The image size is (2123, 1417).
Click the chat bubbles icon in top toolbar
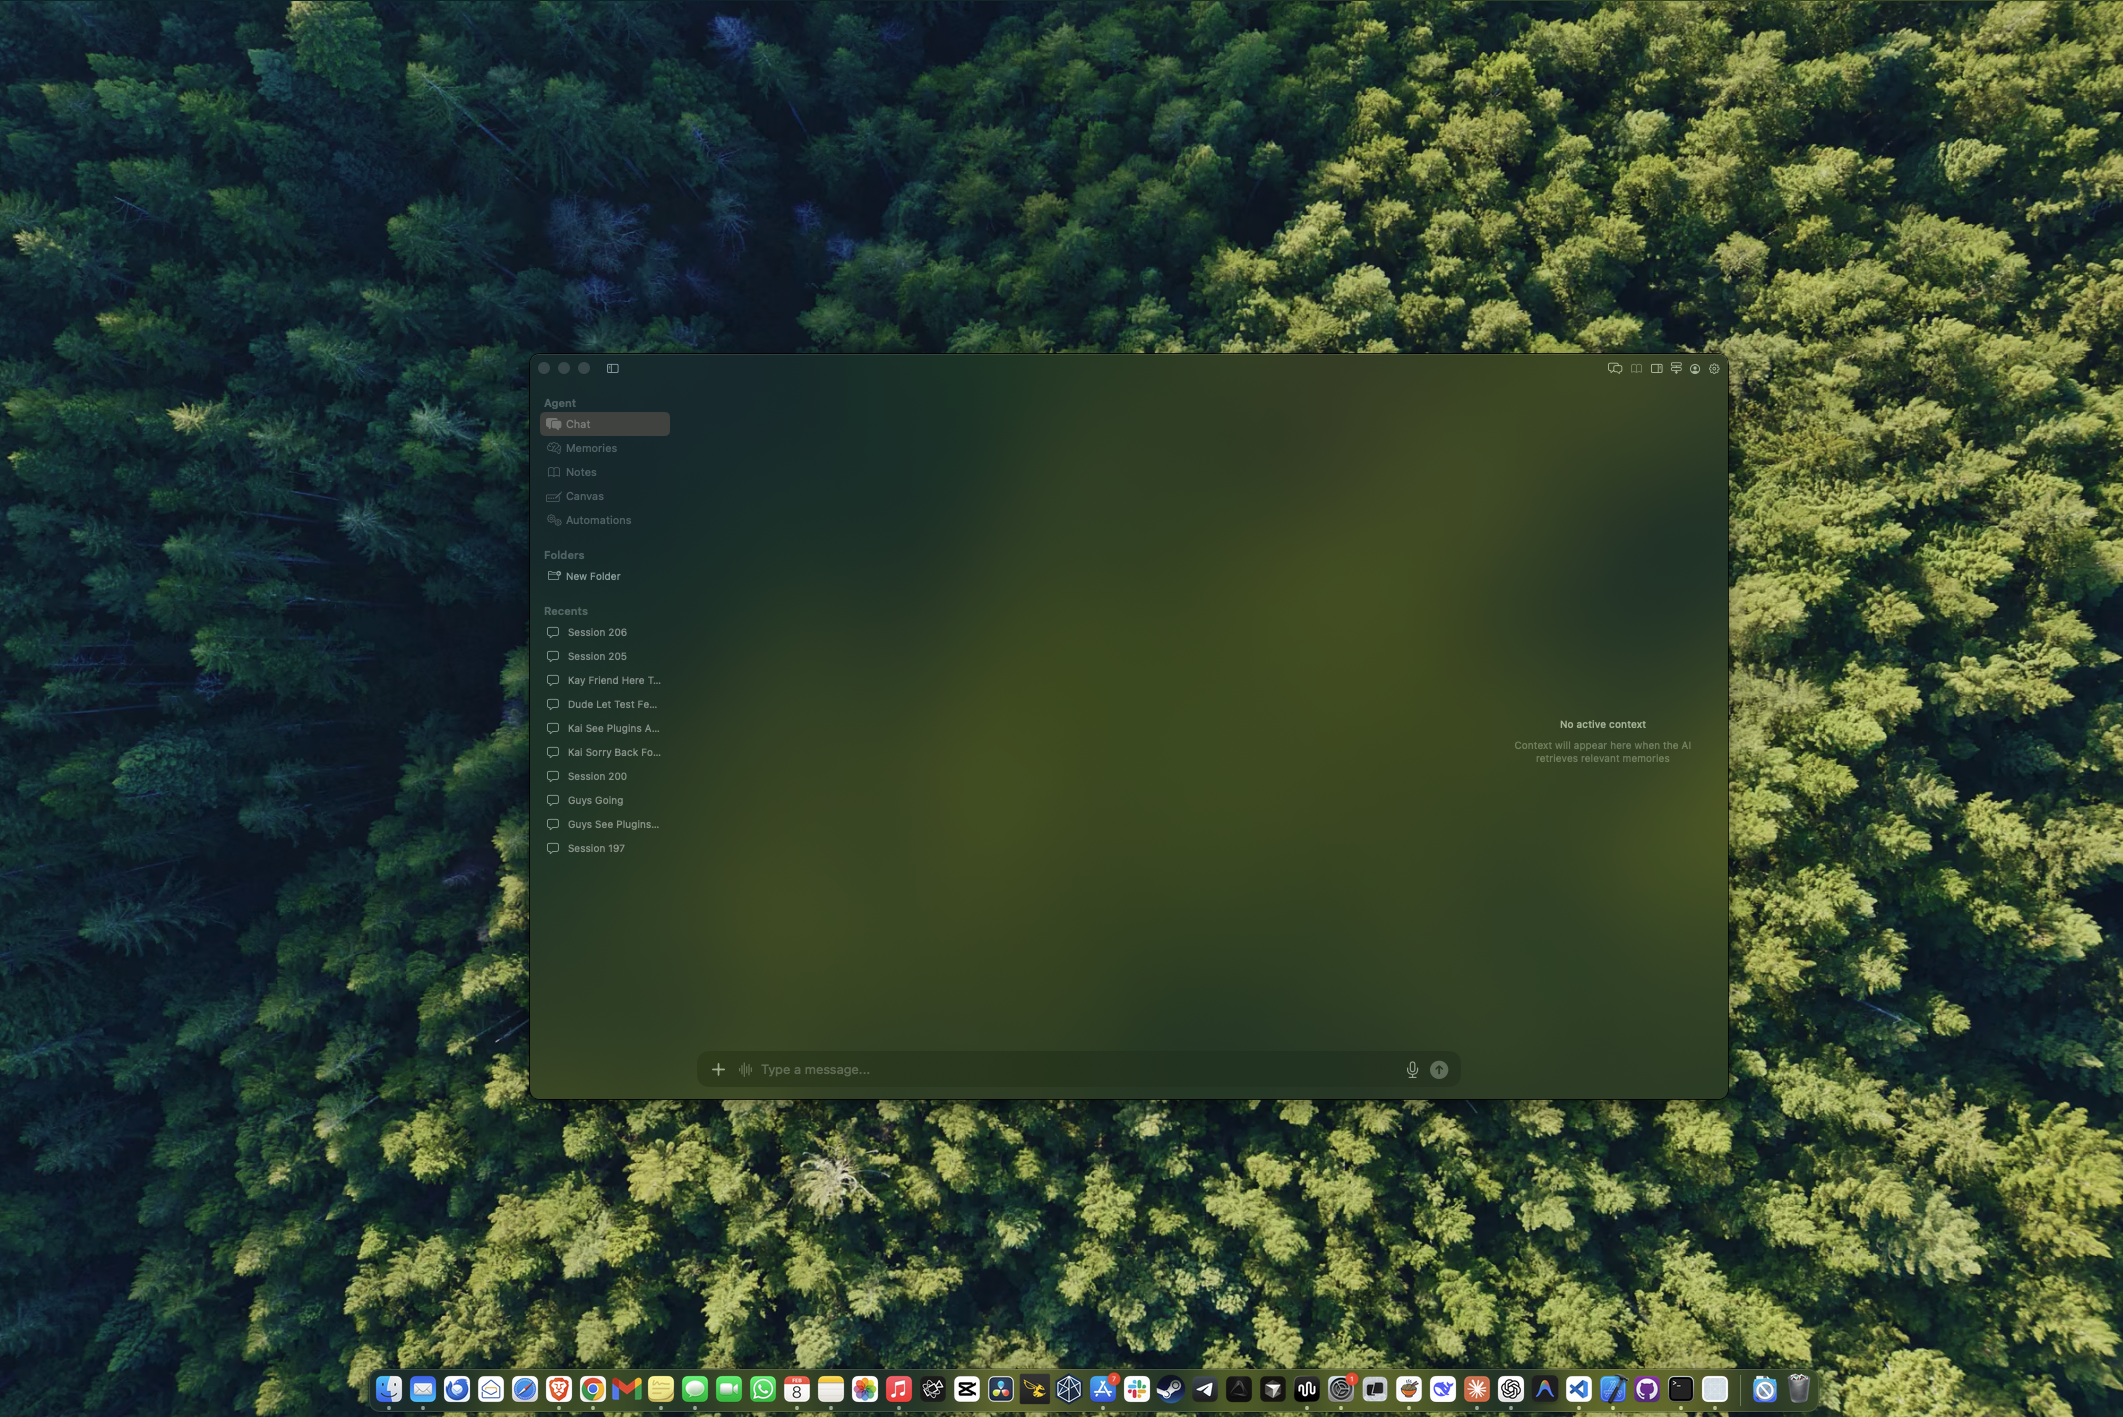1614,368
